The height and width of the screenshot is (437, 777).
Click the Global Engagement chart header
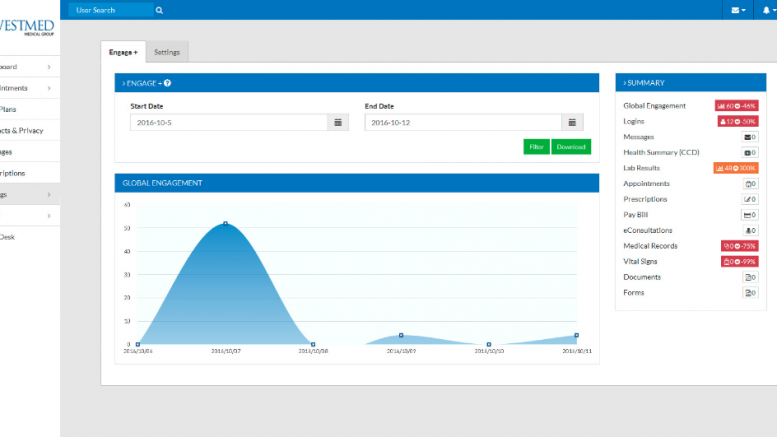pos(357,183)
